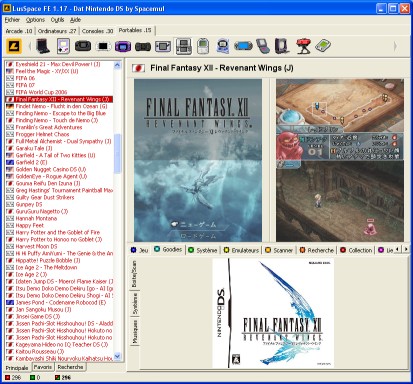The image size is (413, 384).
Task: Click the game list vertical scrollbar thumb
Action: [117, 154]
